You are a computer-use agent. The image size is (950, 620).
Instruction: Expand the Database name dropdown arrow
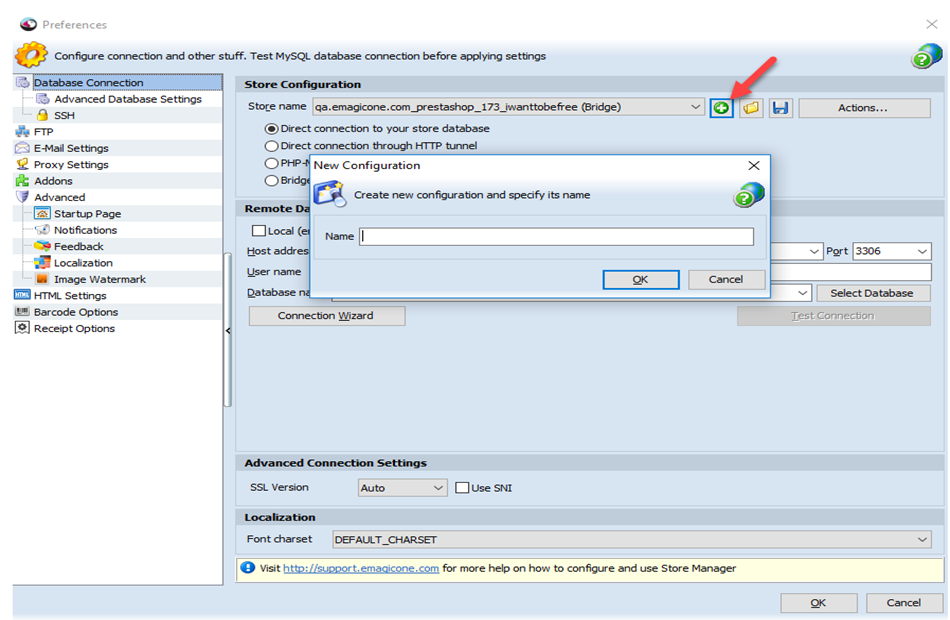[803, 293]
